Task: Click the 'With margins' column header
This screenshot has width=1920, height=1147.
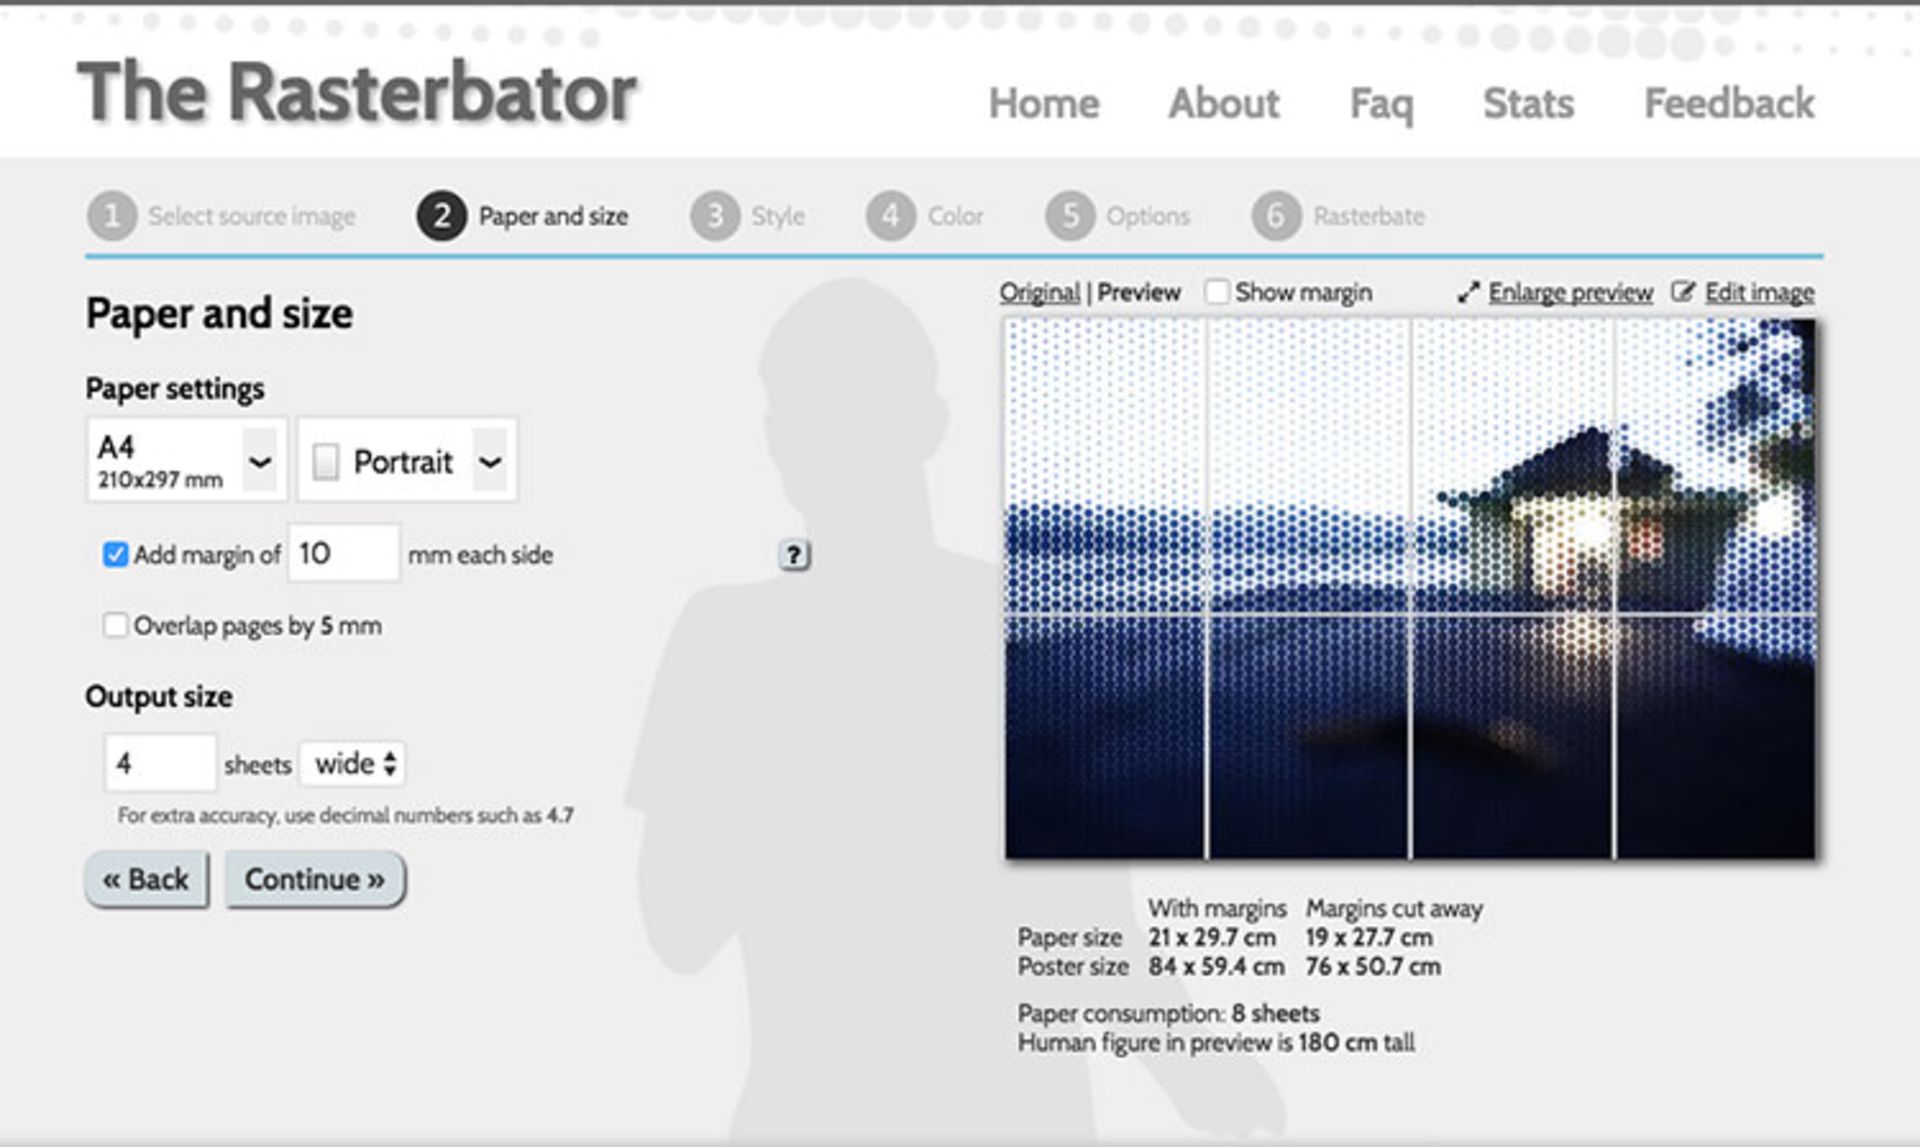Action: [x=1217, y=909]
